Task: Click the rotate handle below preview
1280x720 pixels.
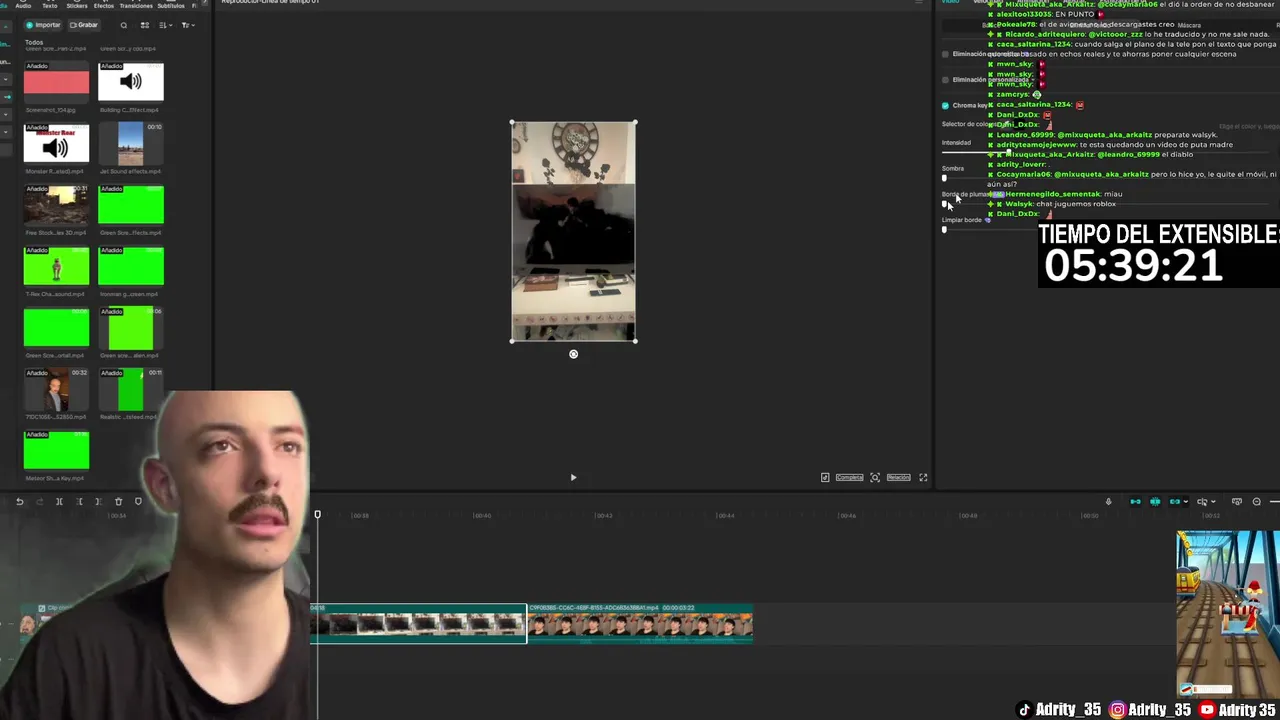Action: pyautogui.click(x=573, y=354)
